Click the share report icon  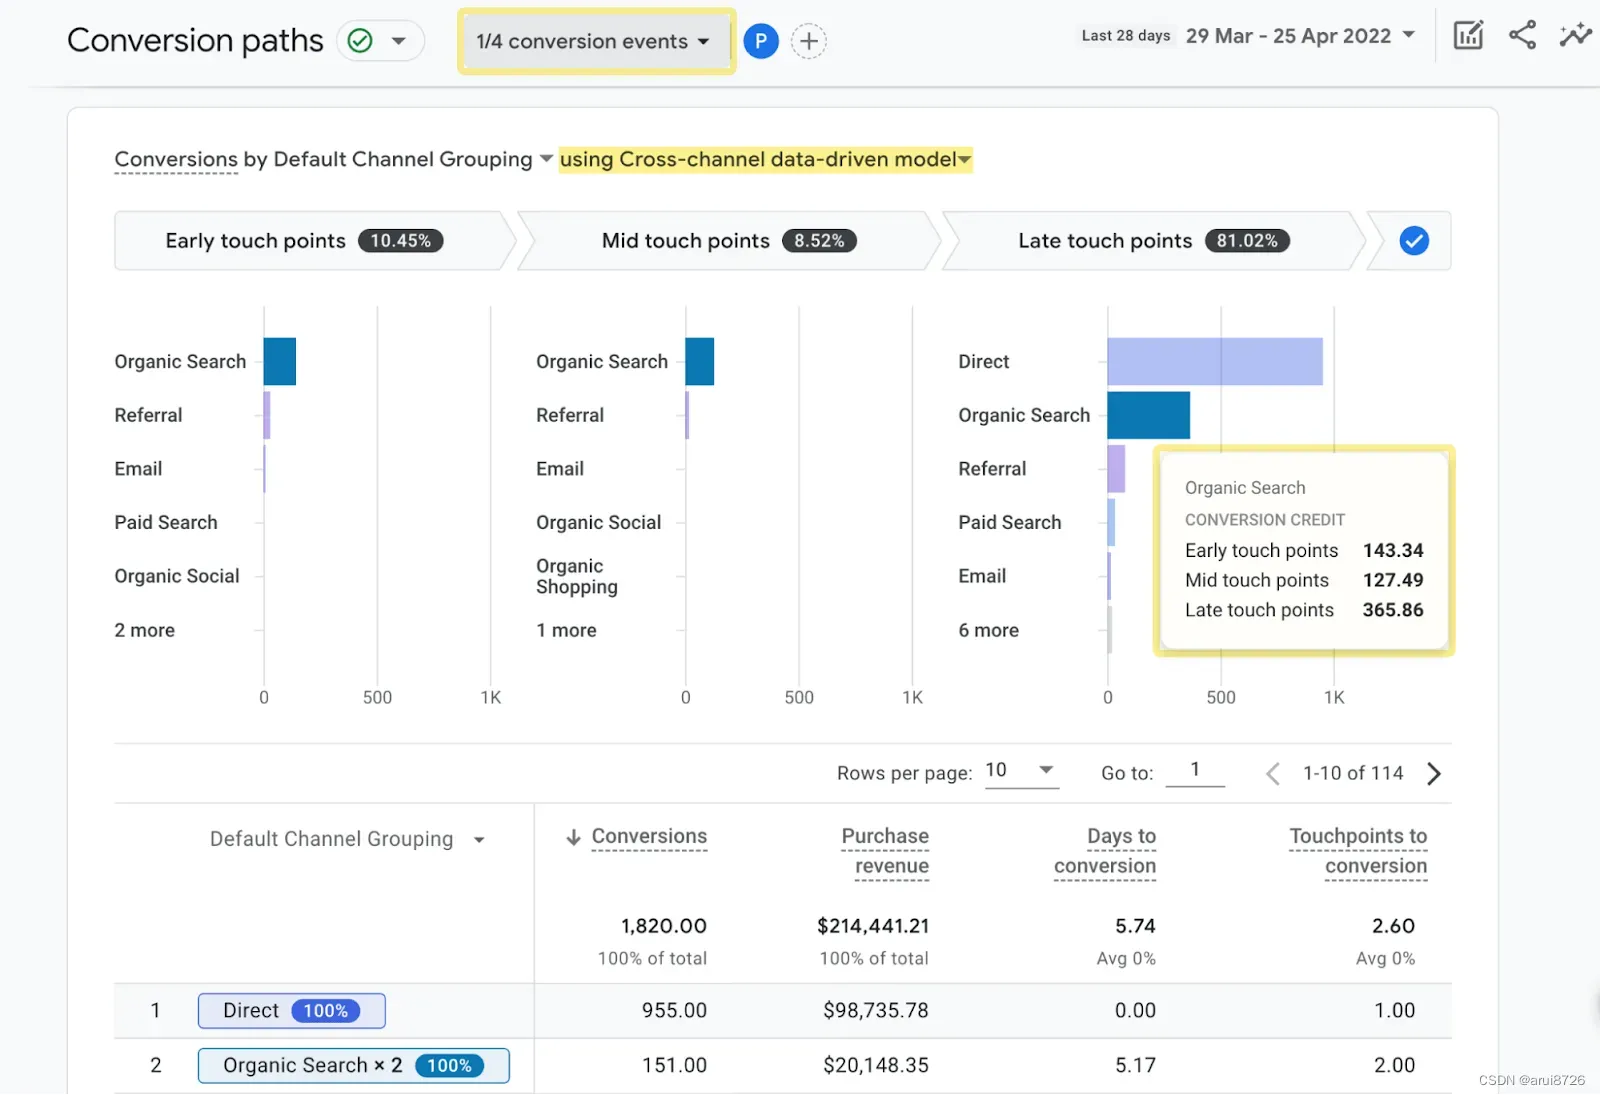point(1522,35)
